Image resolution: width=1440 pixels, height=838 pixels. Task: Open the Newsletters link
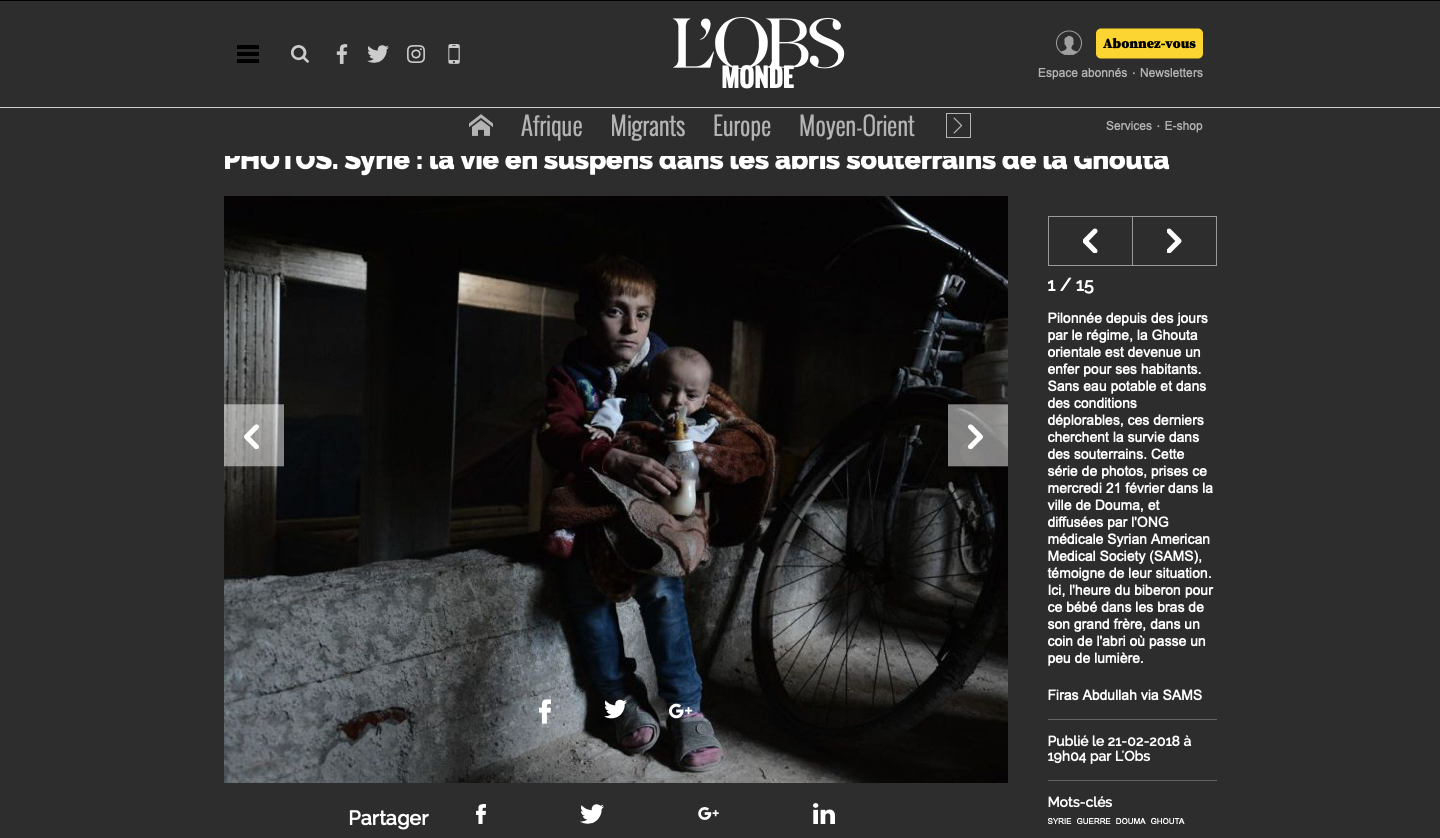pos(1171,73)
